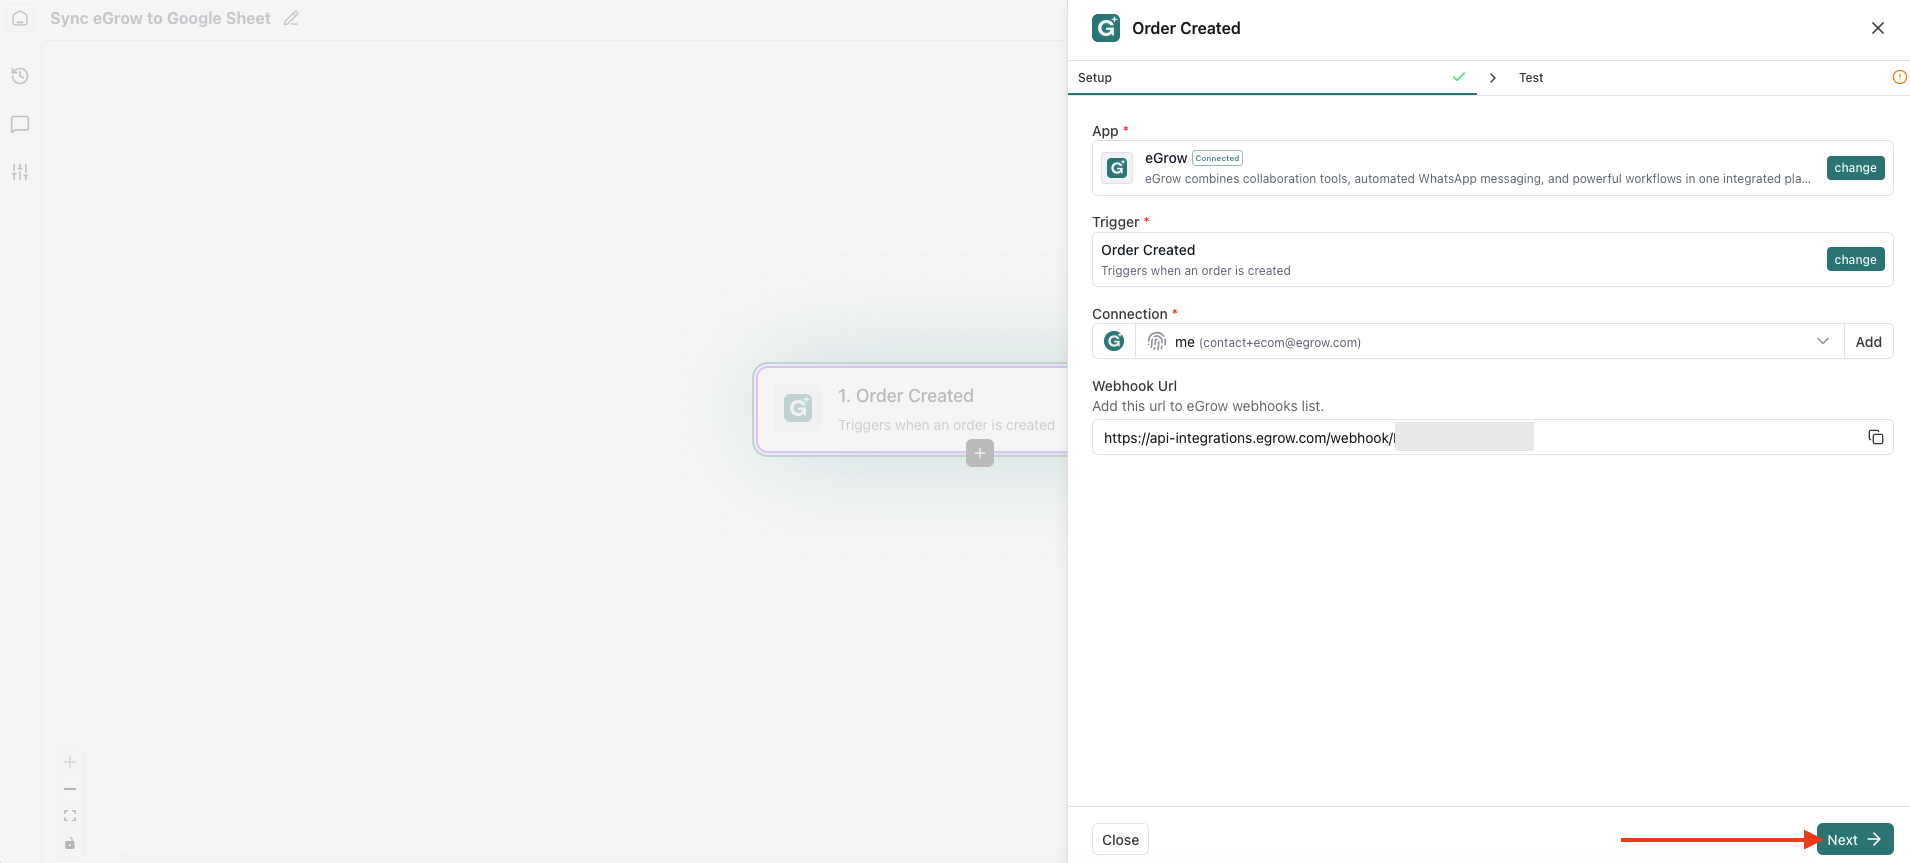The width and height of the screenshot is (1910, 863).
Task: Click the Next button
Action: (1855, 840)
